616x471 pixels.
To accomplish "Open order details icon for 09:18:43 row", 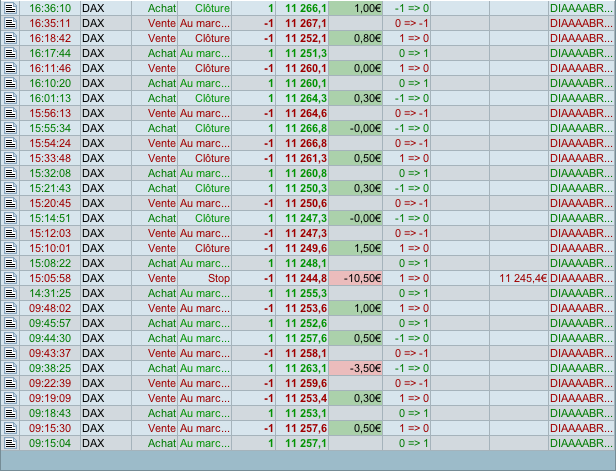I will [11, 413].
